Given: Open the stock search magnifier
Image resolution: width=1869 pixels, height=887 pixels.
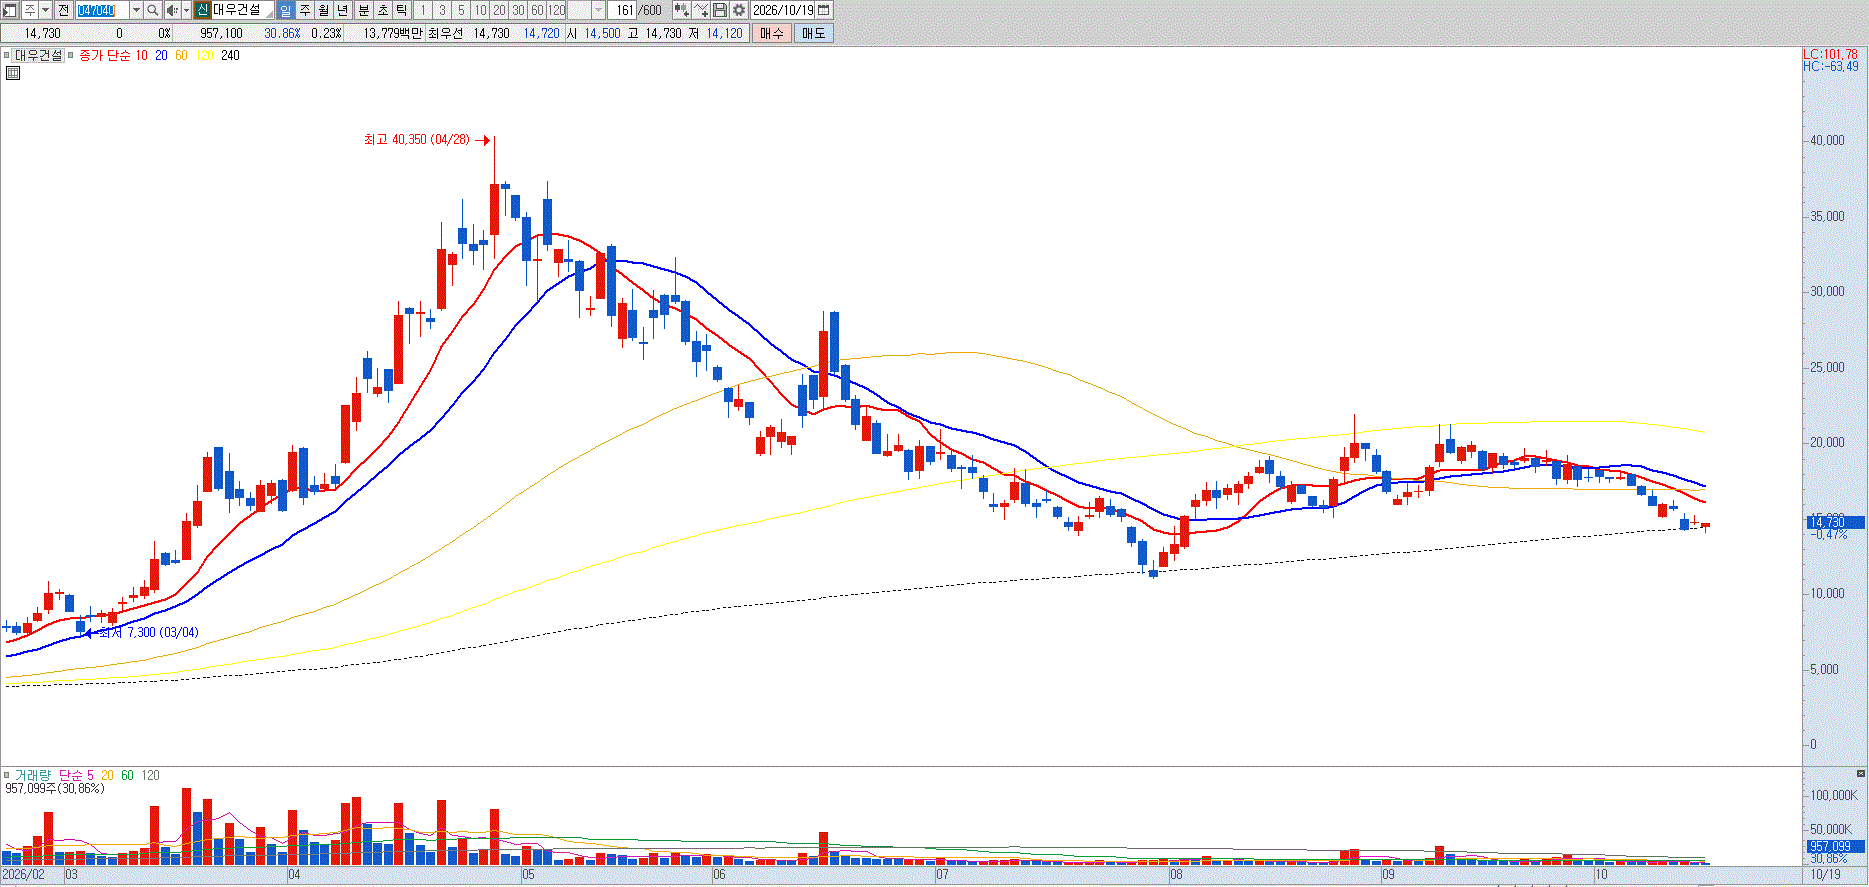Looking at the screenshot, I should pos(152,10).
